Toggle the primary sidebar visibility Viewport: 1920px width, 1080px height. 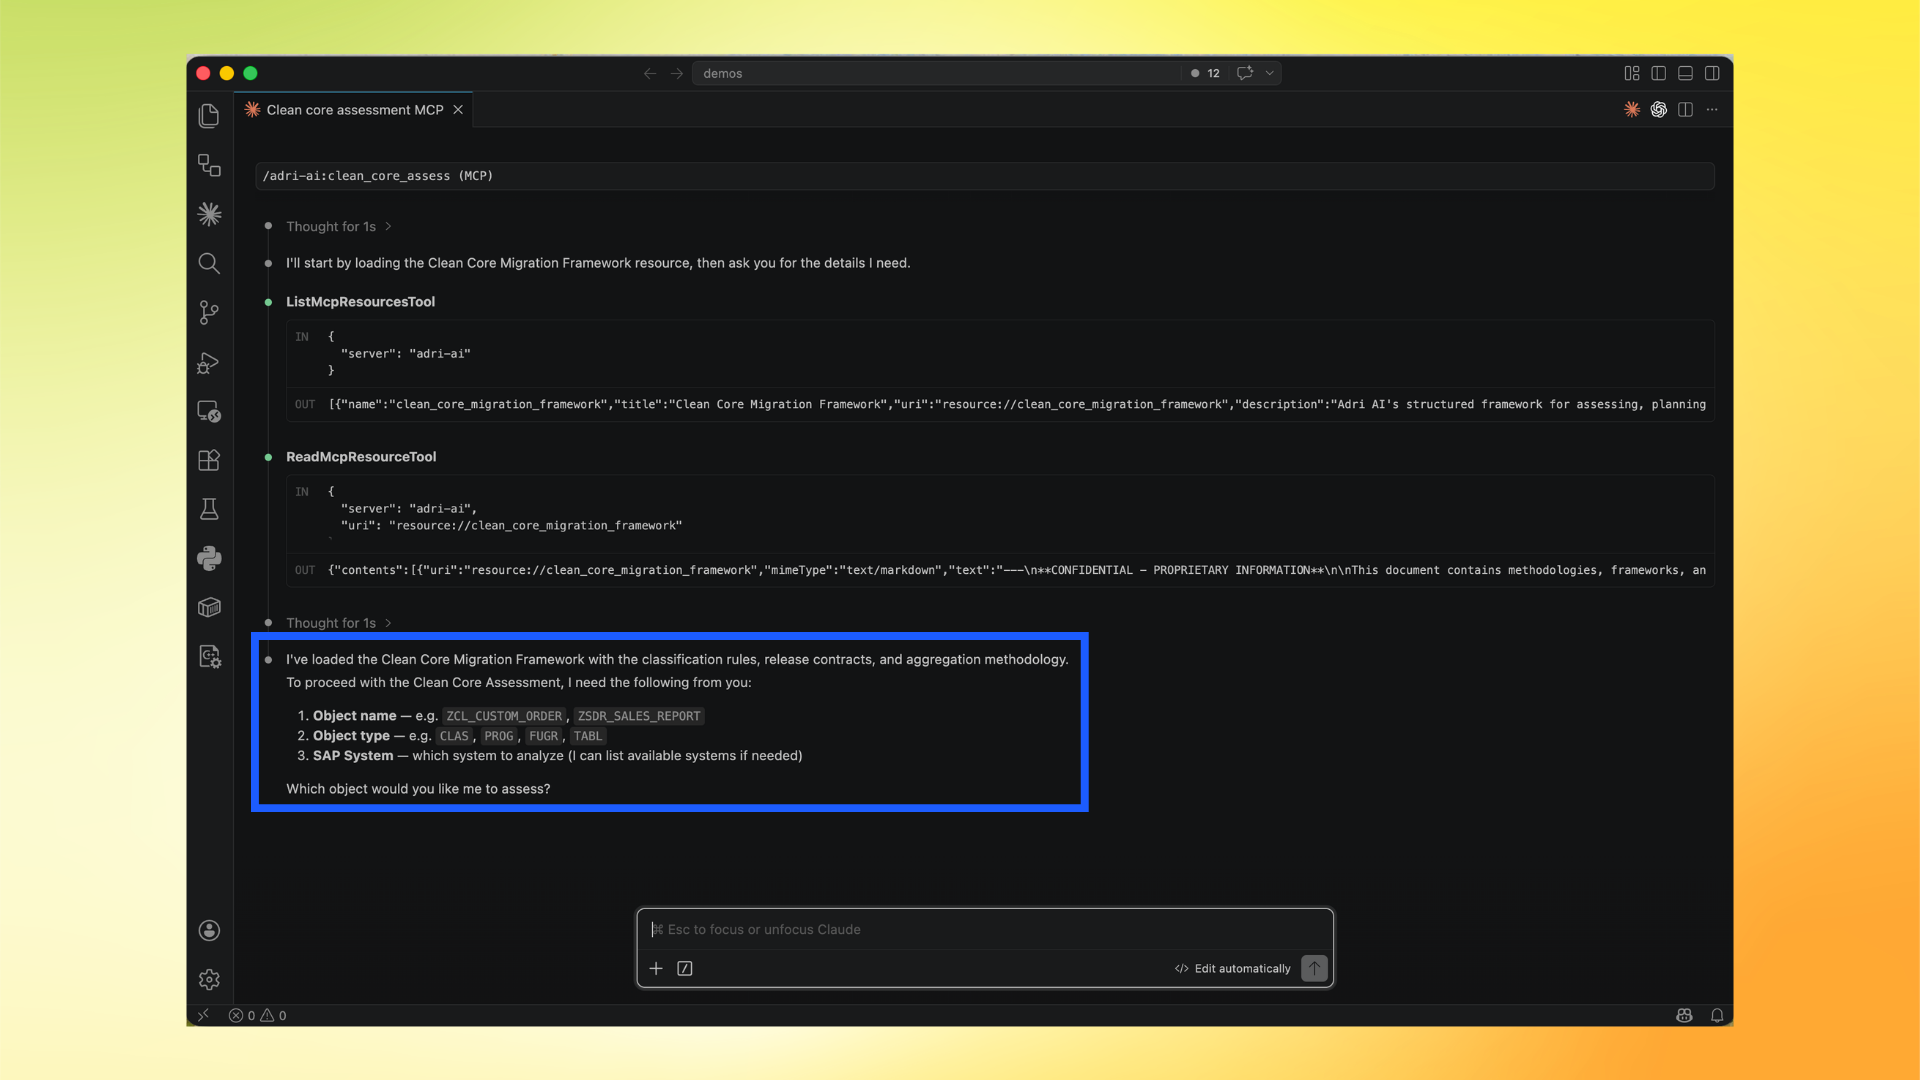point(1659,73)
